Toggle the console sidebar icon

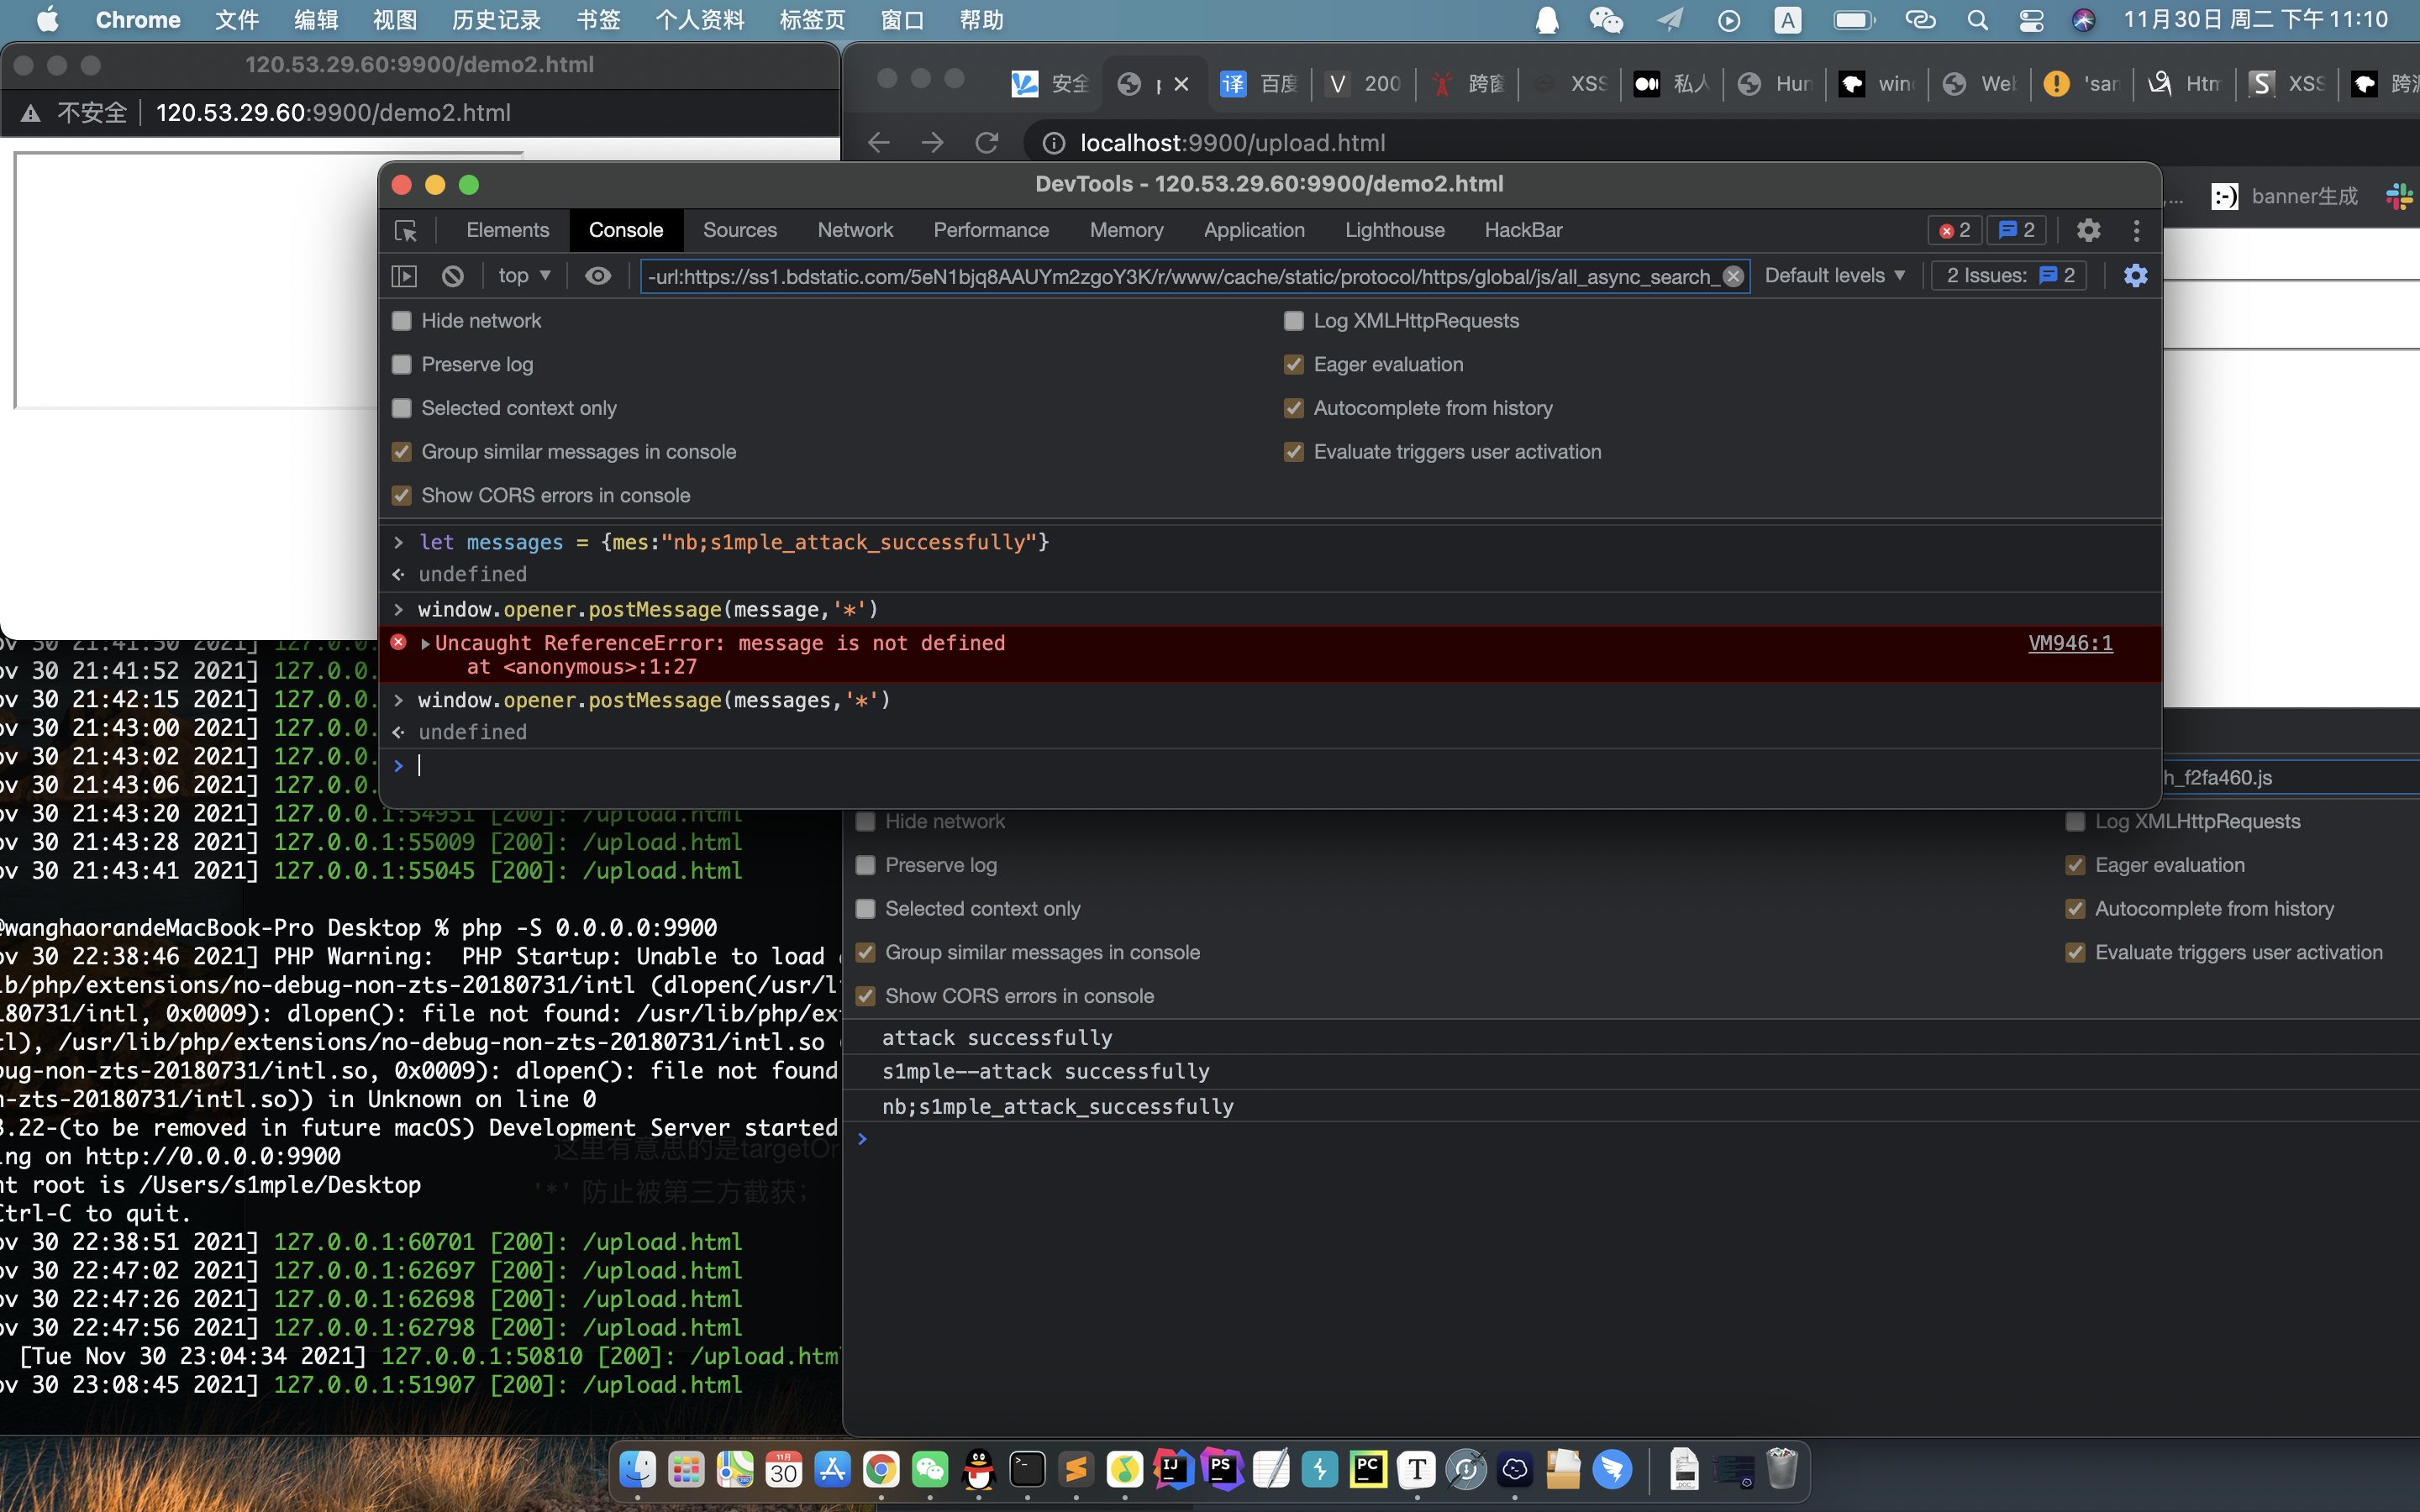(x=404, y=276)
